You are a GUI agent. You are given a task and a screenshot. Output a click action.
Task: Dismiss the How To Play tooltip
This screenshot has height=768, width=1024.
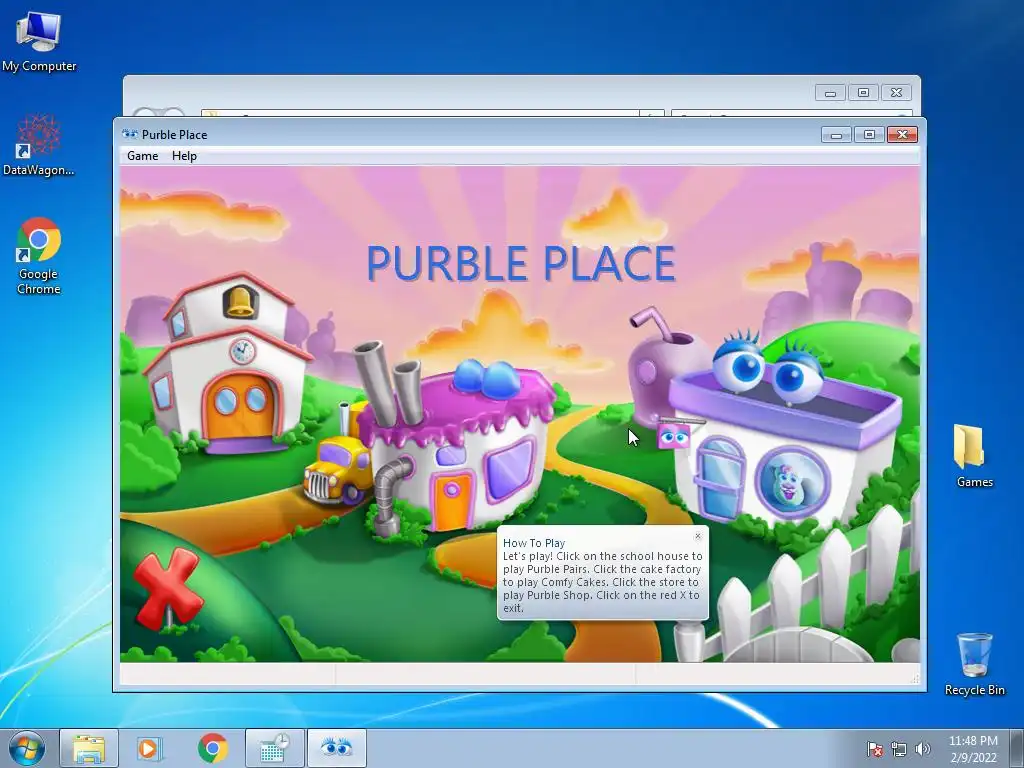pyautogui.click(x=697, y=536)
